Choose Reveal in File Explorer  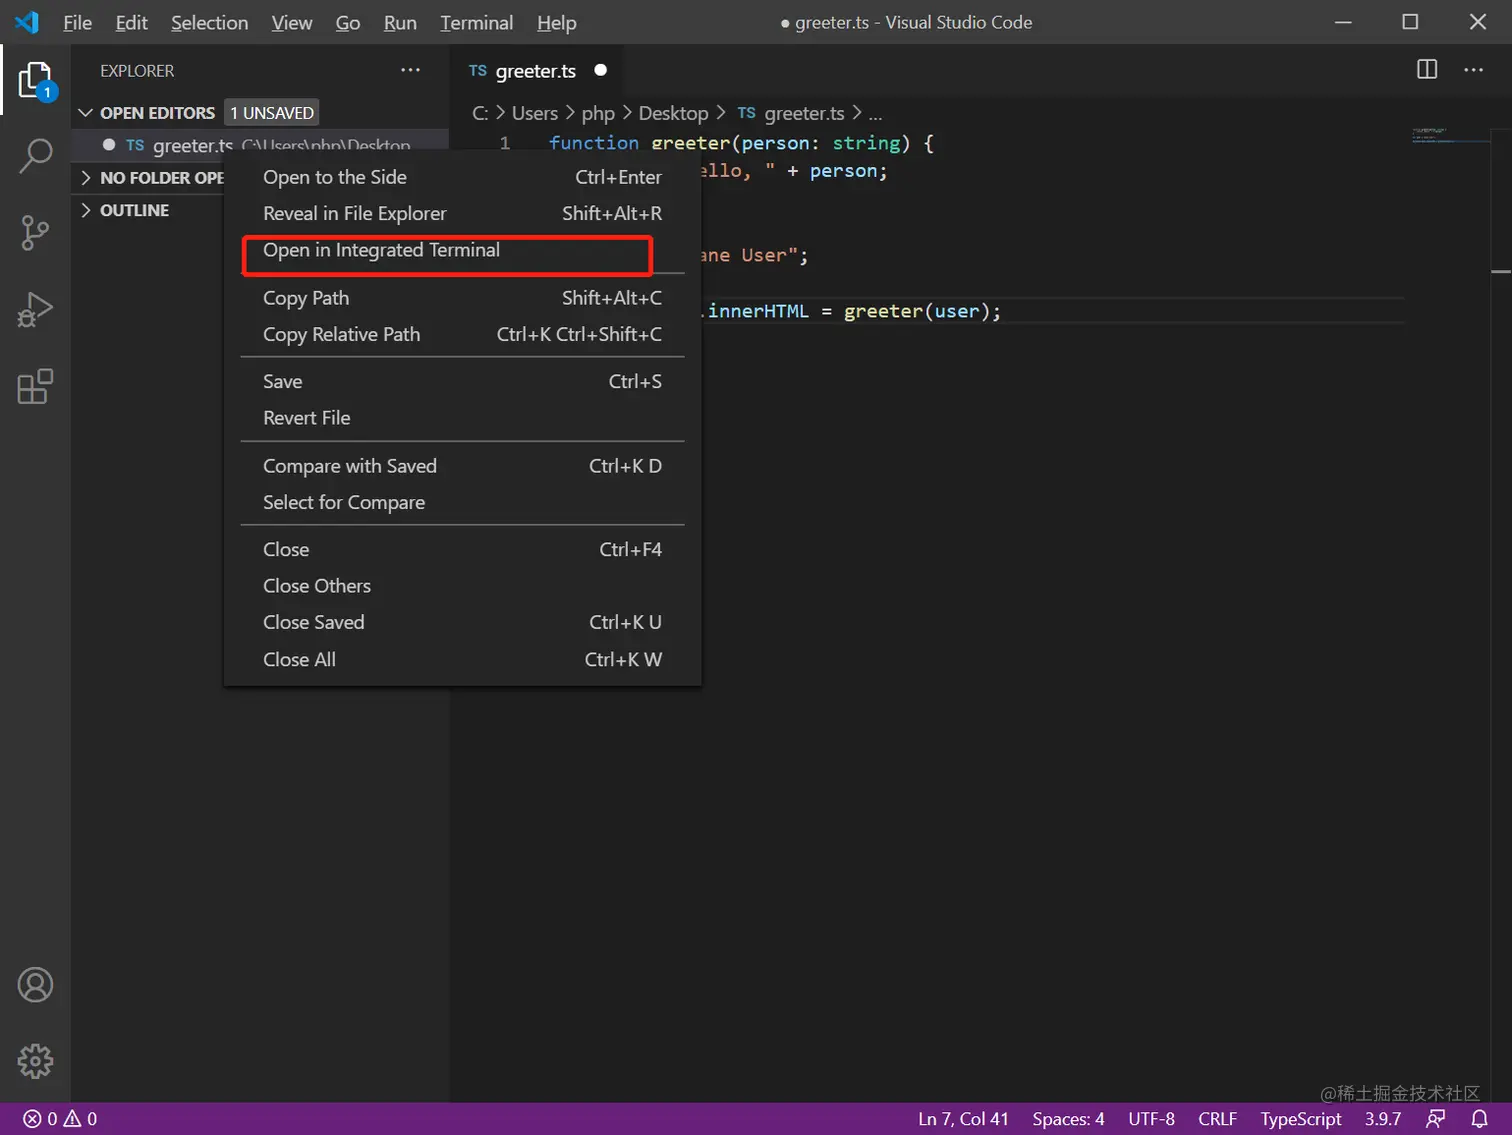point(462,213)
